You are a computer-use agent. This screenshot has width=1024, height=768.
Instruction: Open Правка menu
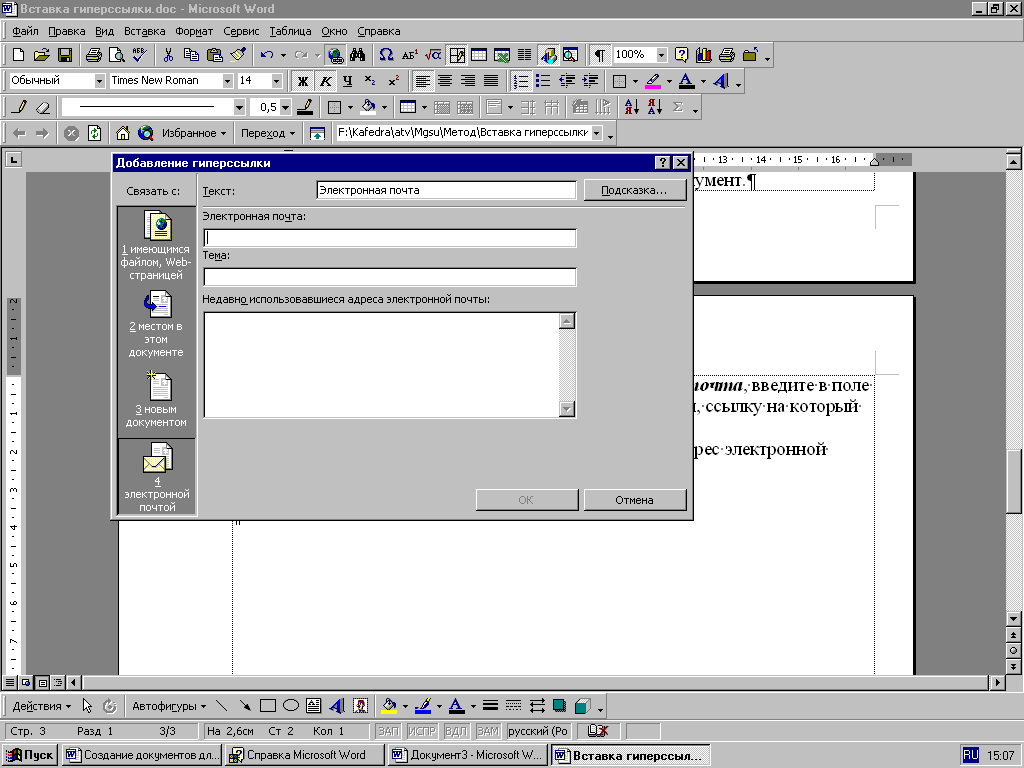[x=67, y=31]
